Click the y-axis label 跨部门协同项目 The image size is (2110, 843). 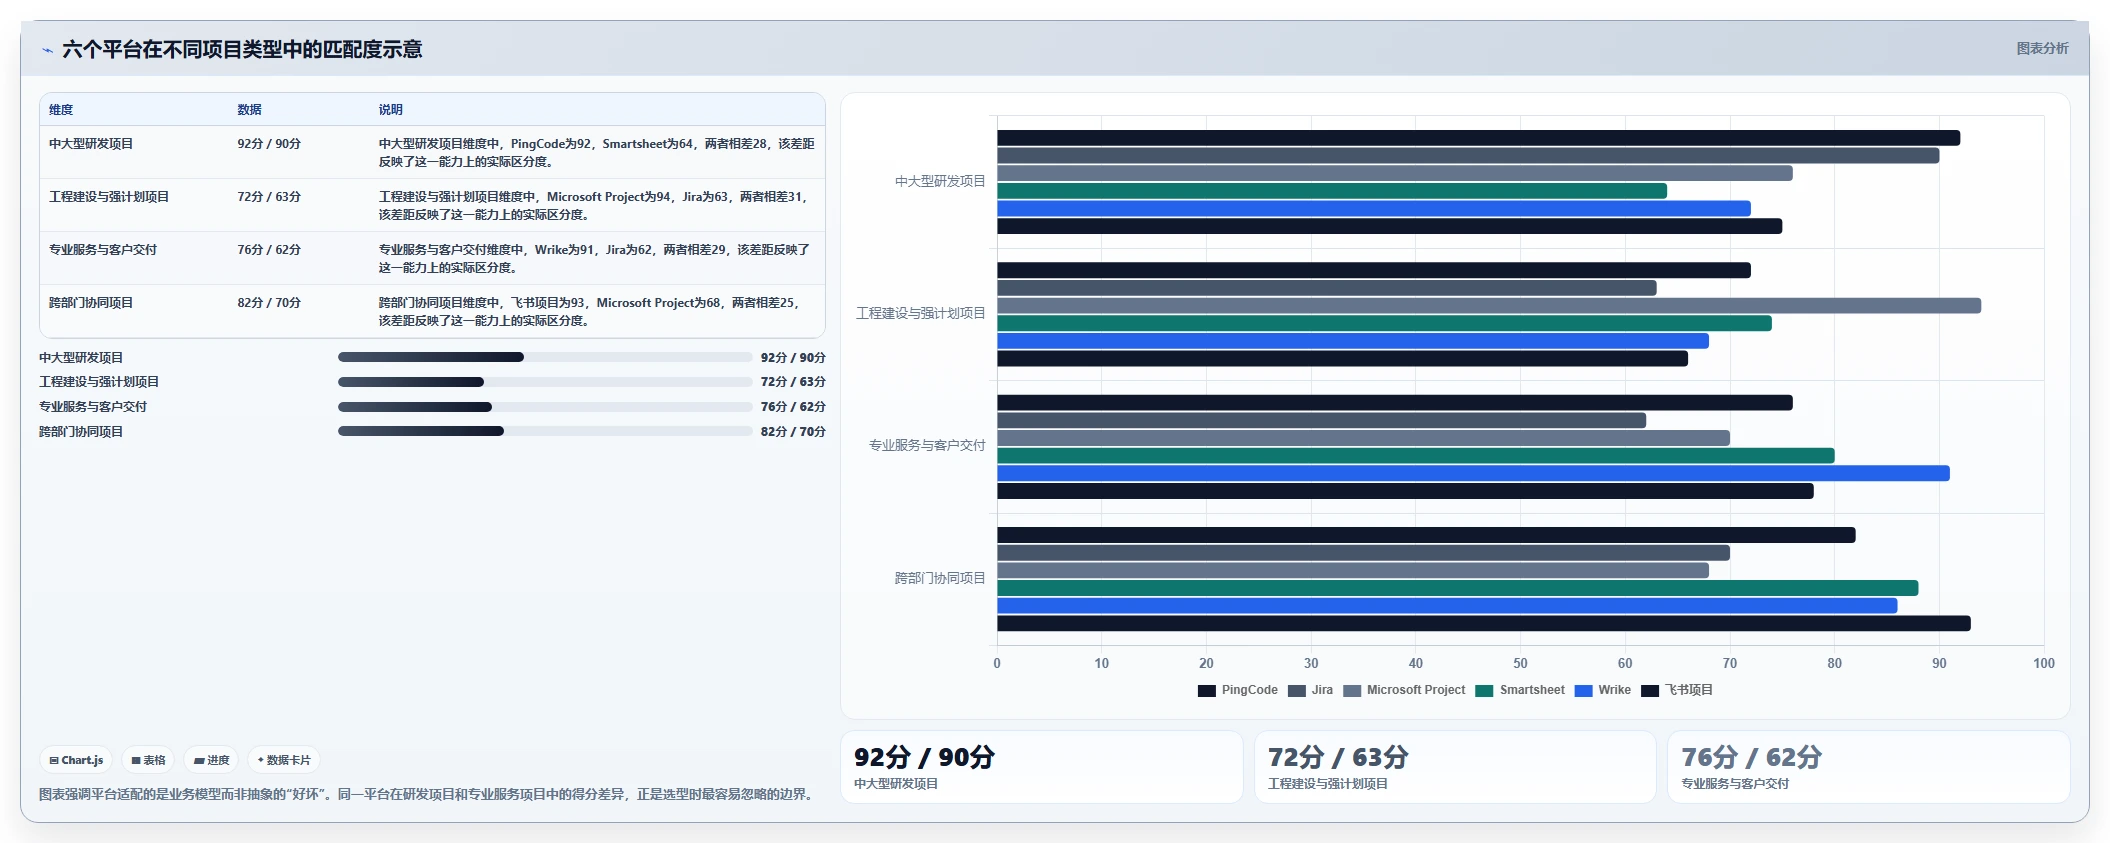[x=940, y=578]
